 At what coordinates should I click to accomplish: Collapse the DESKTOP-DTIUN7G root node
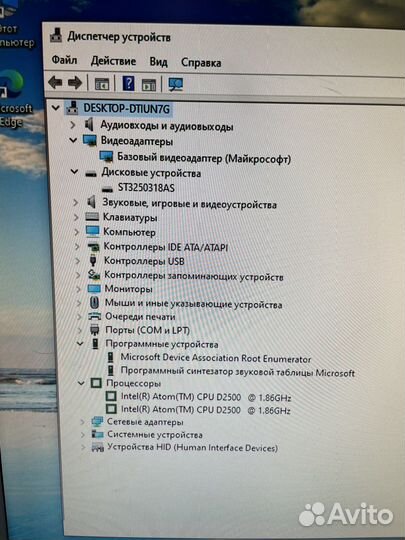55,108
